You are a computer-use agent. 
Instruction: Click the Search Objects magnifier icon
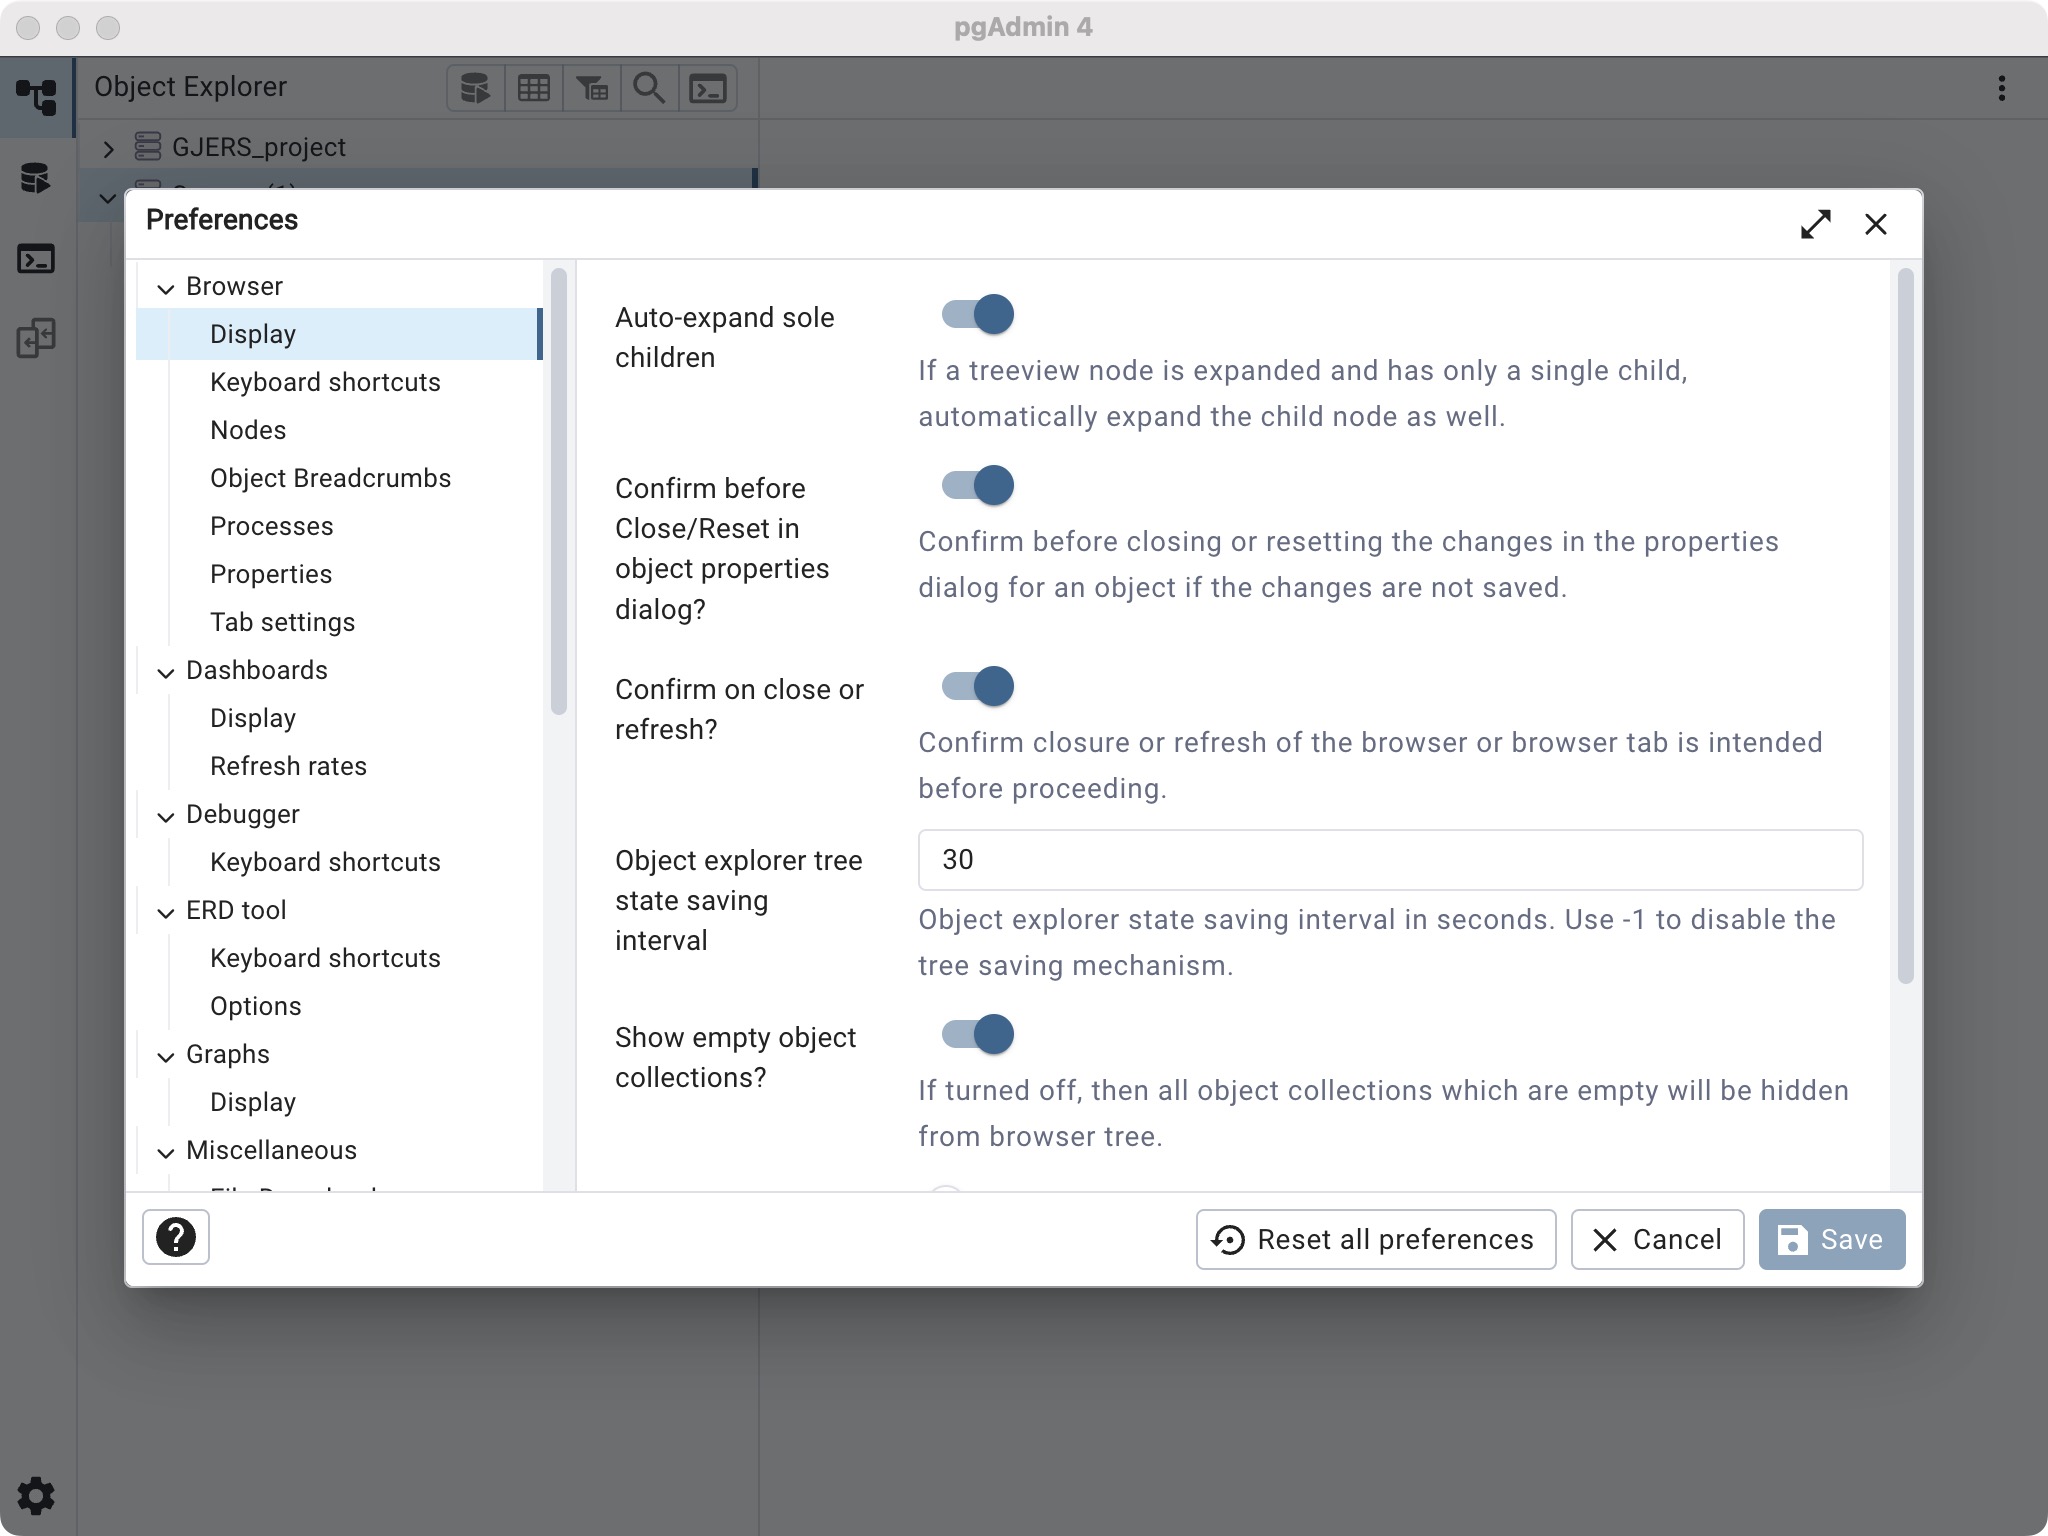click(649, 89)
